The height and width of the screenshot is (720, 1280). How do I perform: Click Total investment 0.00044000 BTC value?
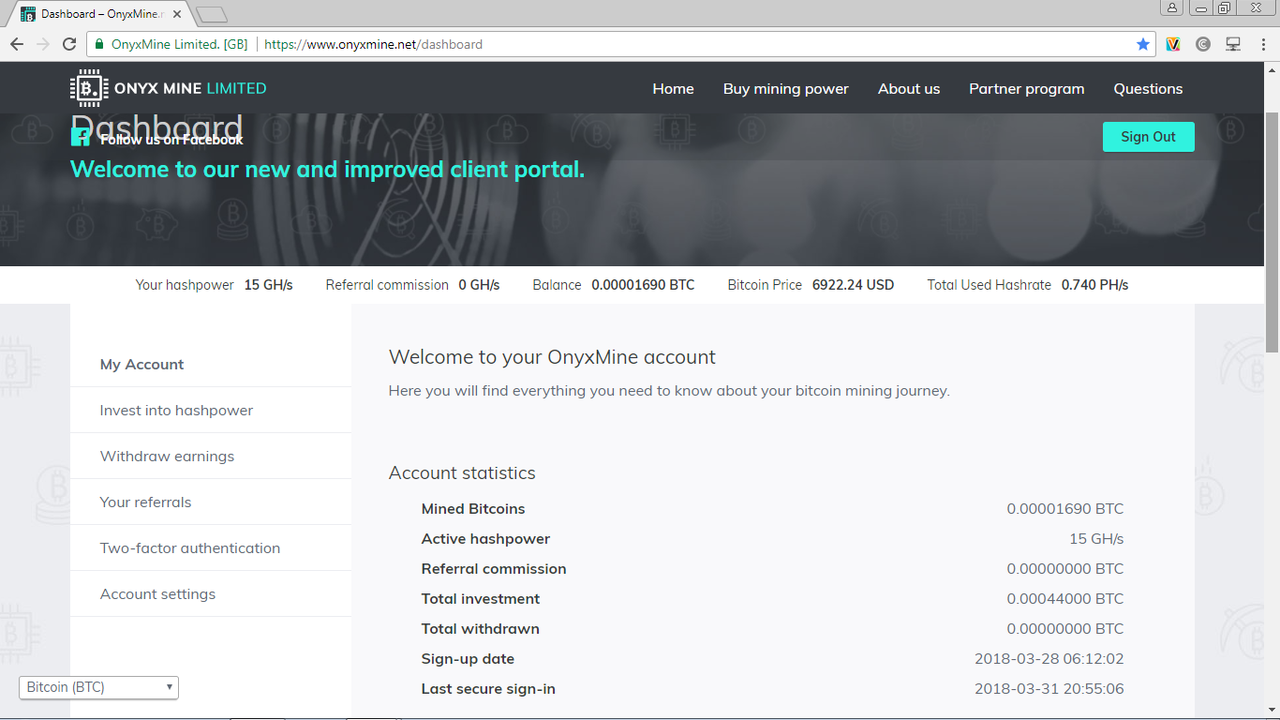click(1065, 598)
